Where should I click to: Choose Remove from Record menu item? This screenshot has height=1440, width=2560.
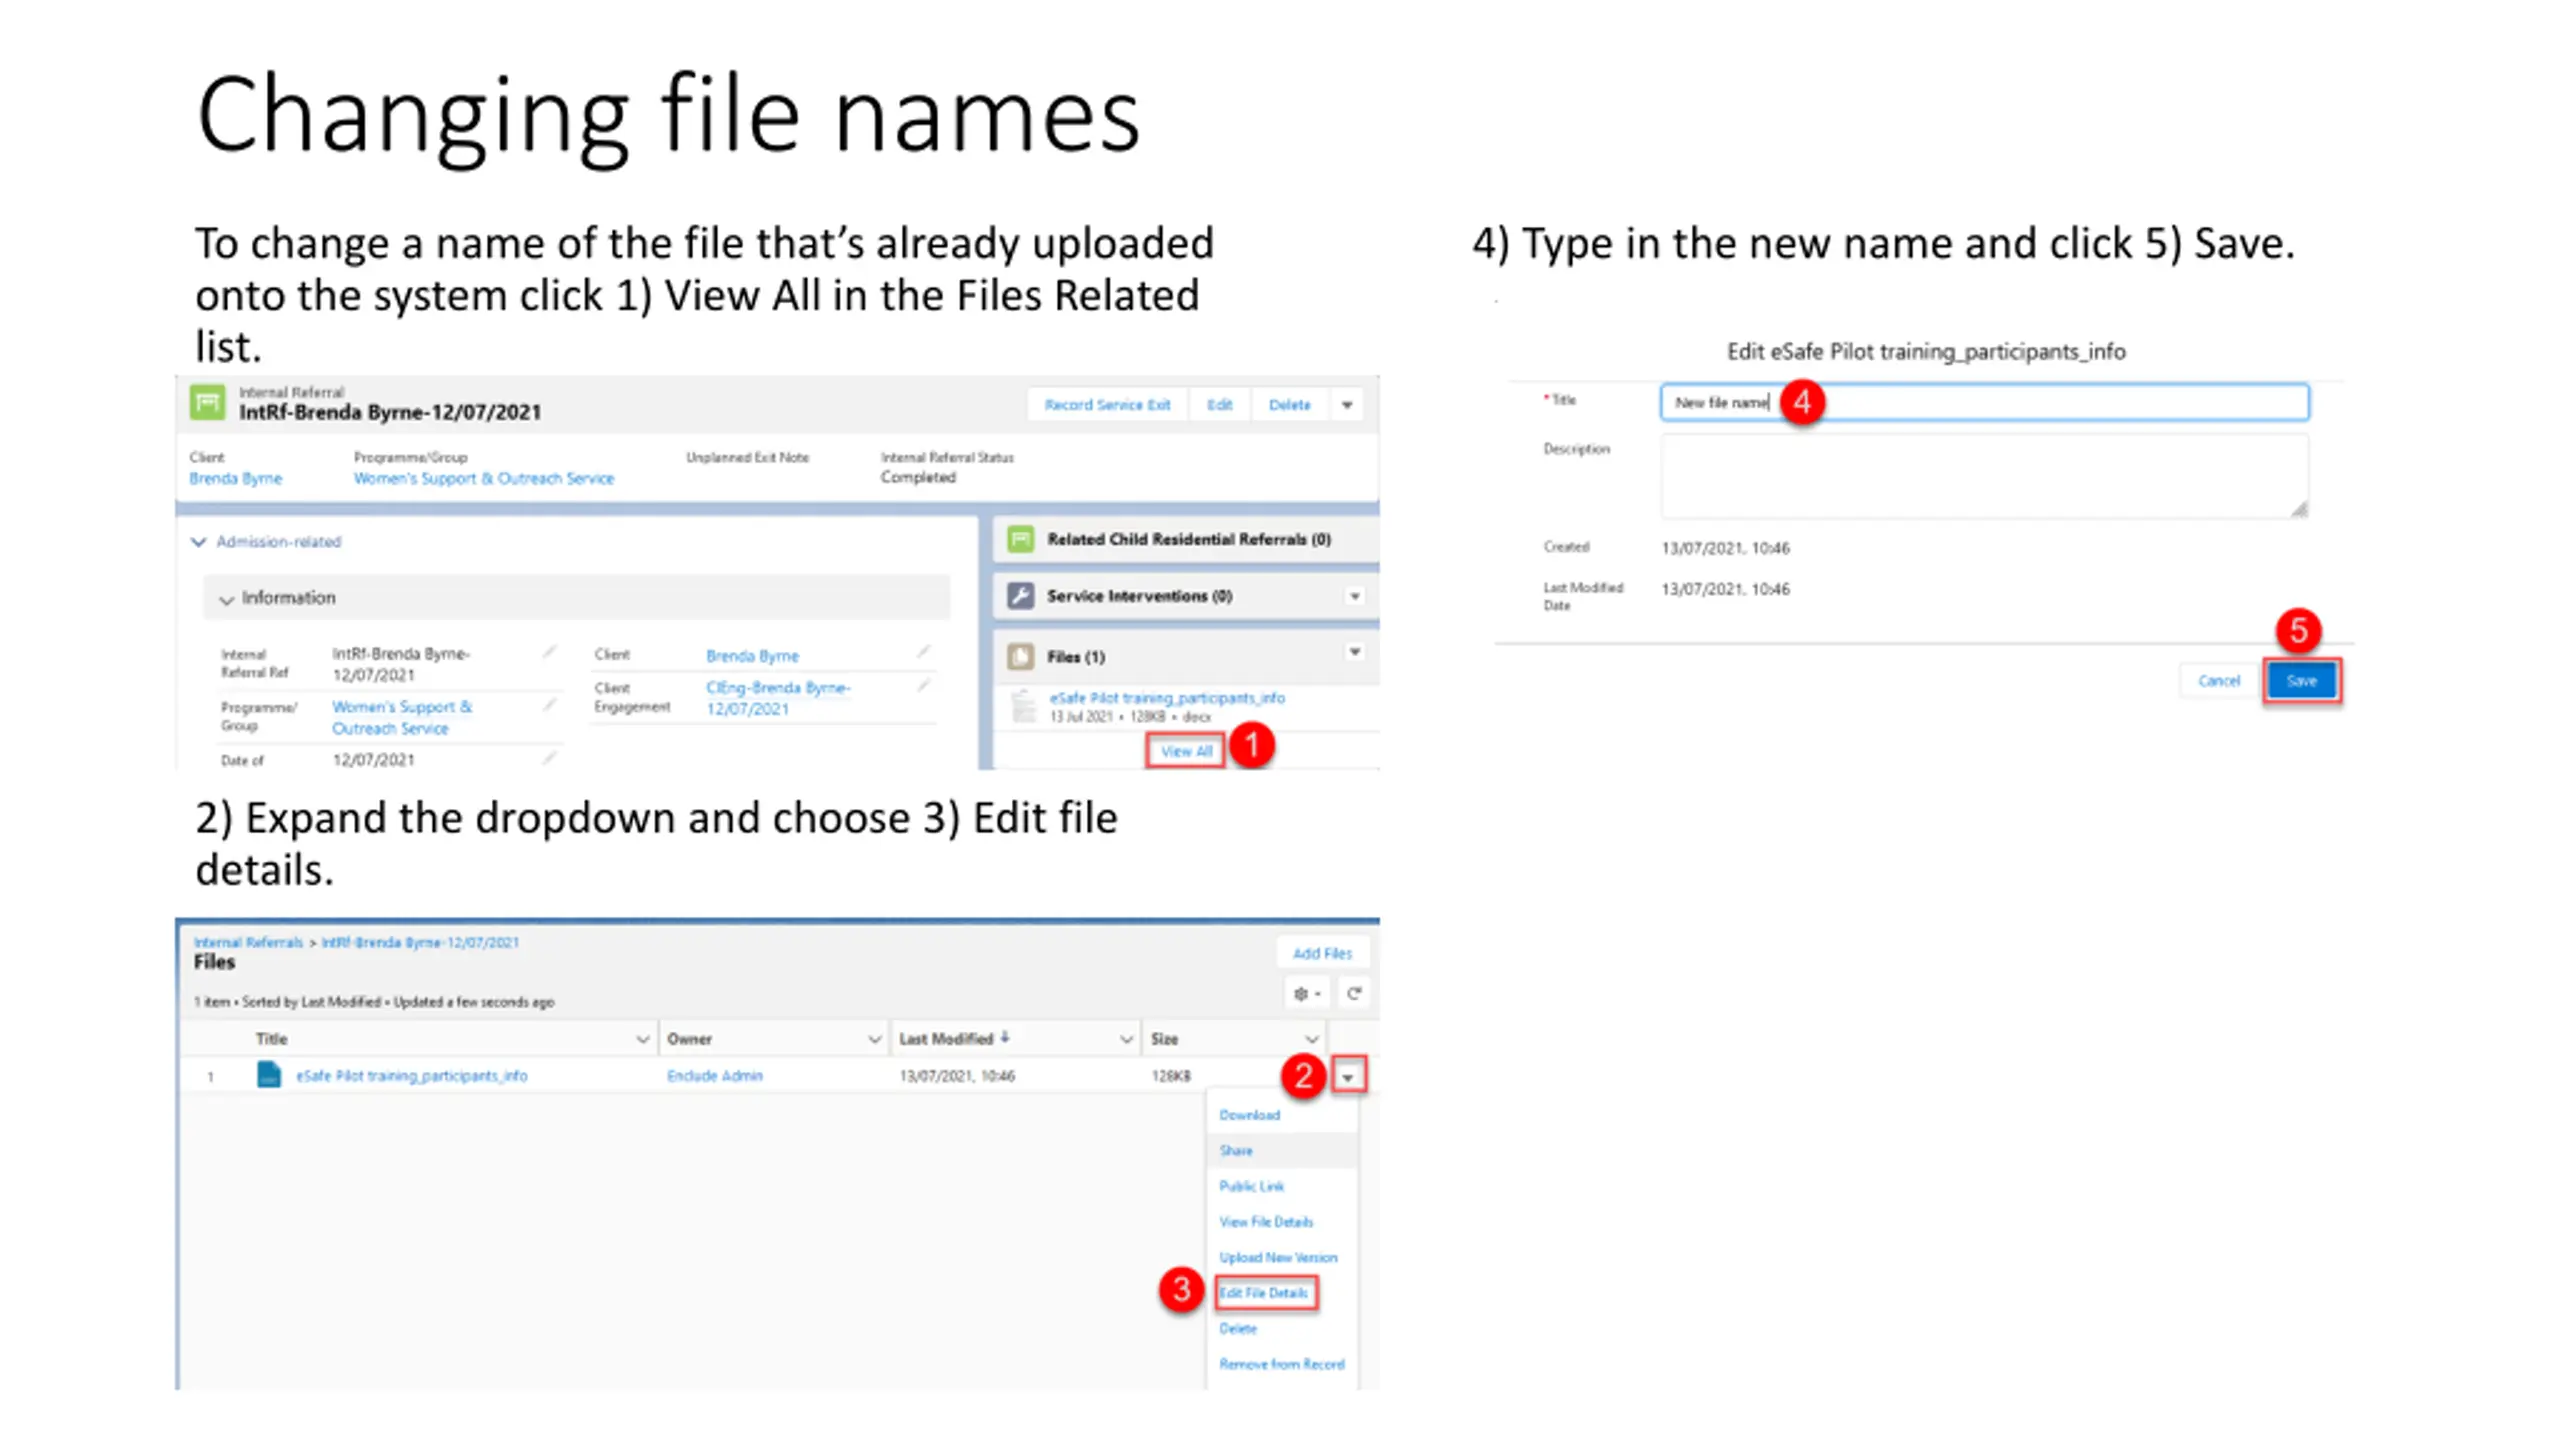(x=1282, y=1364)
